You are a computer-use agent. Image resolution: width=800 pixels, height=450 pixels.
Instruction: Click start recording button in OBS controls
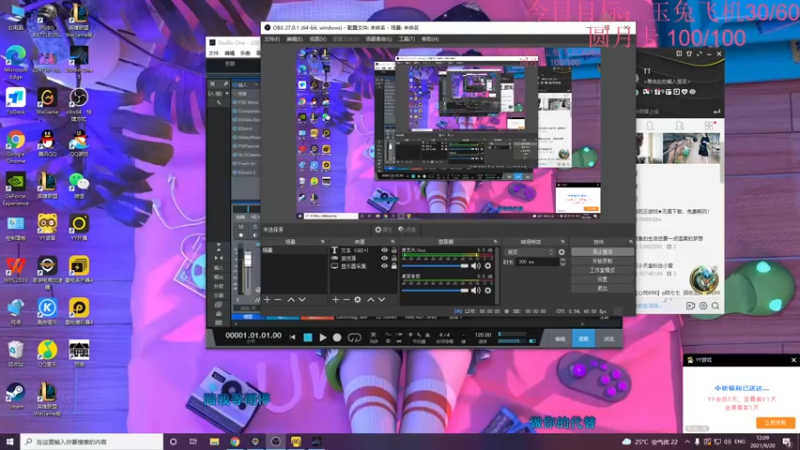click(602, 261)
